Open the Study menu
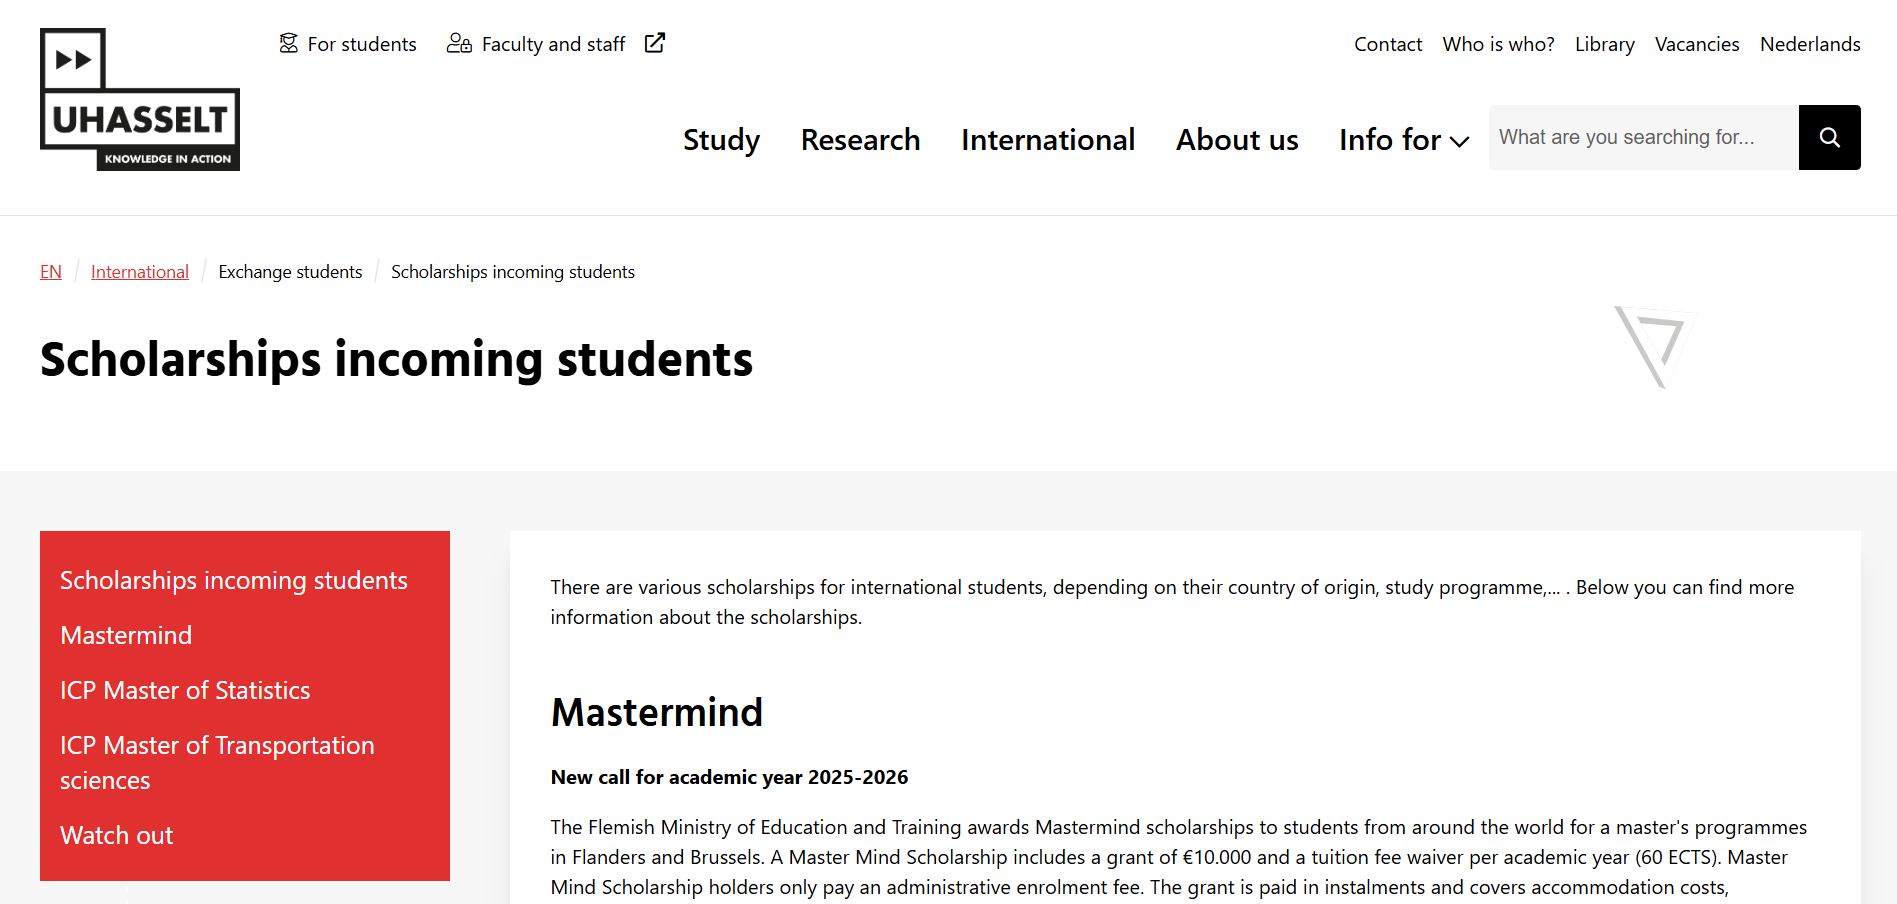Screen dimensions: 1897x904 (721, 140)
